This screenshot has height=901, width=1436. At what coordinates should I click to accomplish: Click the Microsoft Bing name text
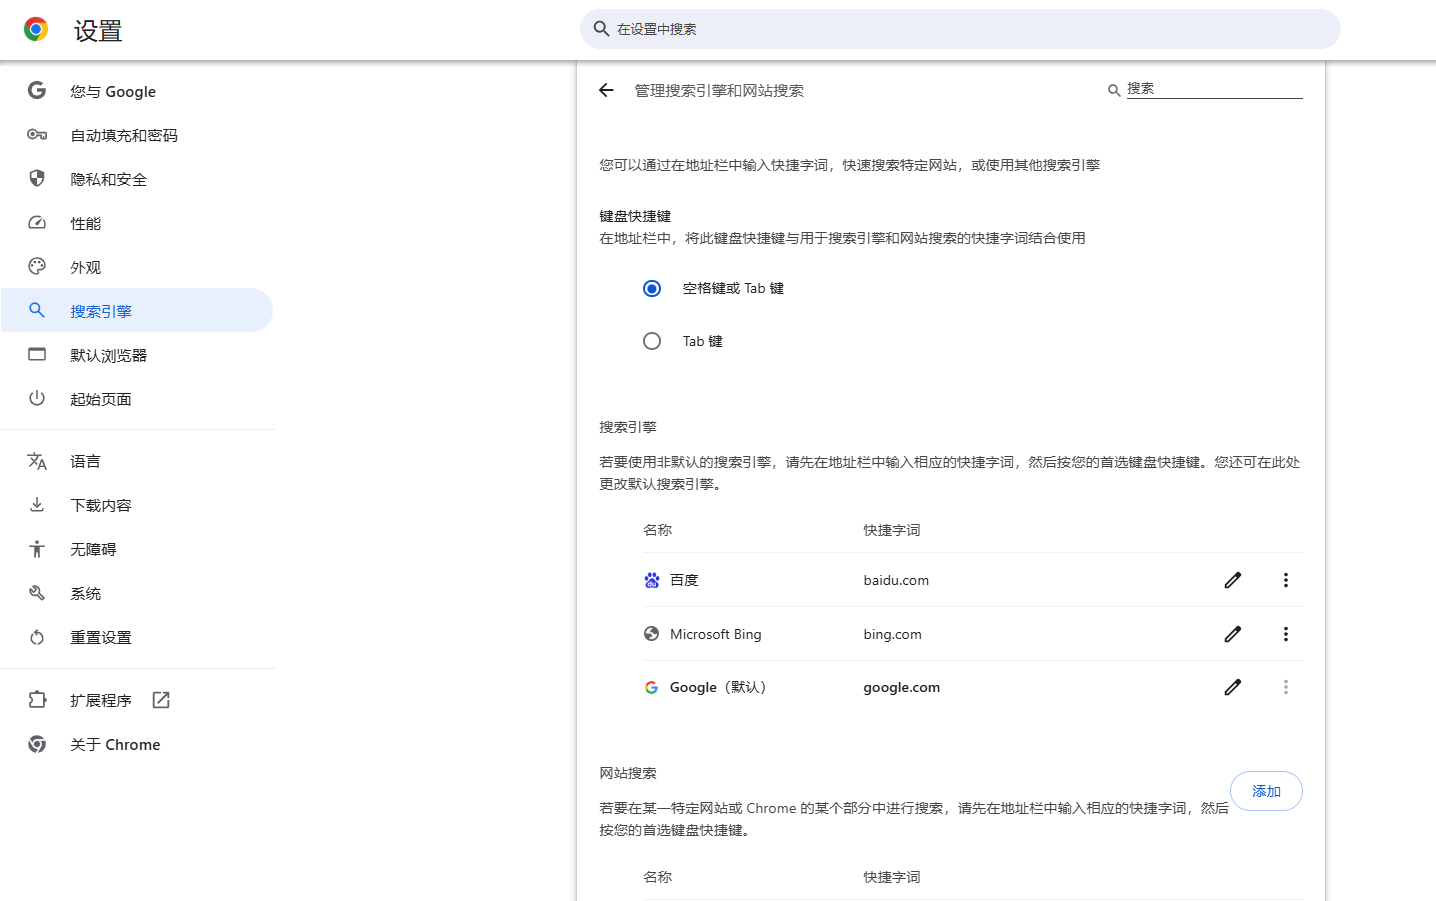tap(716, 634)
